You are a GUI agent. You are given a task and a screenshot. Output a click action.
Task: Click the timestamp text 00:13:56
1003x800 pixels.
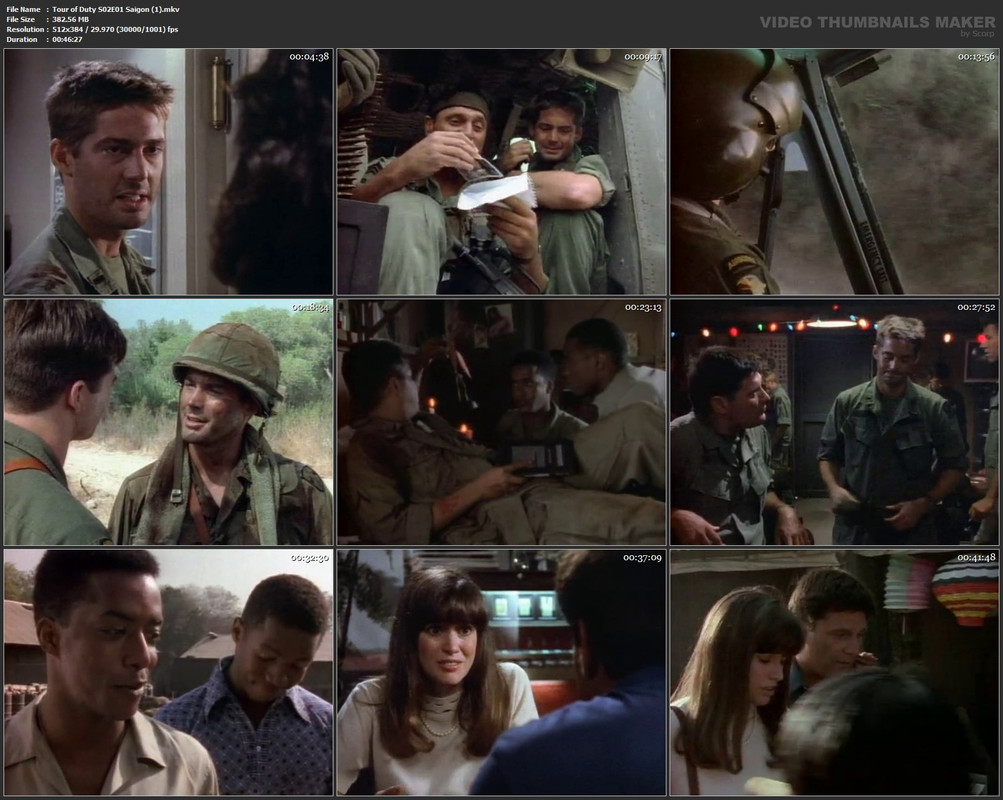(976, 57)
